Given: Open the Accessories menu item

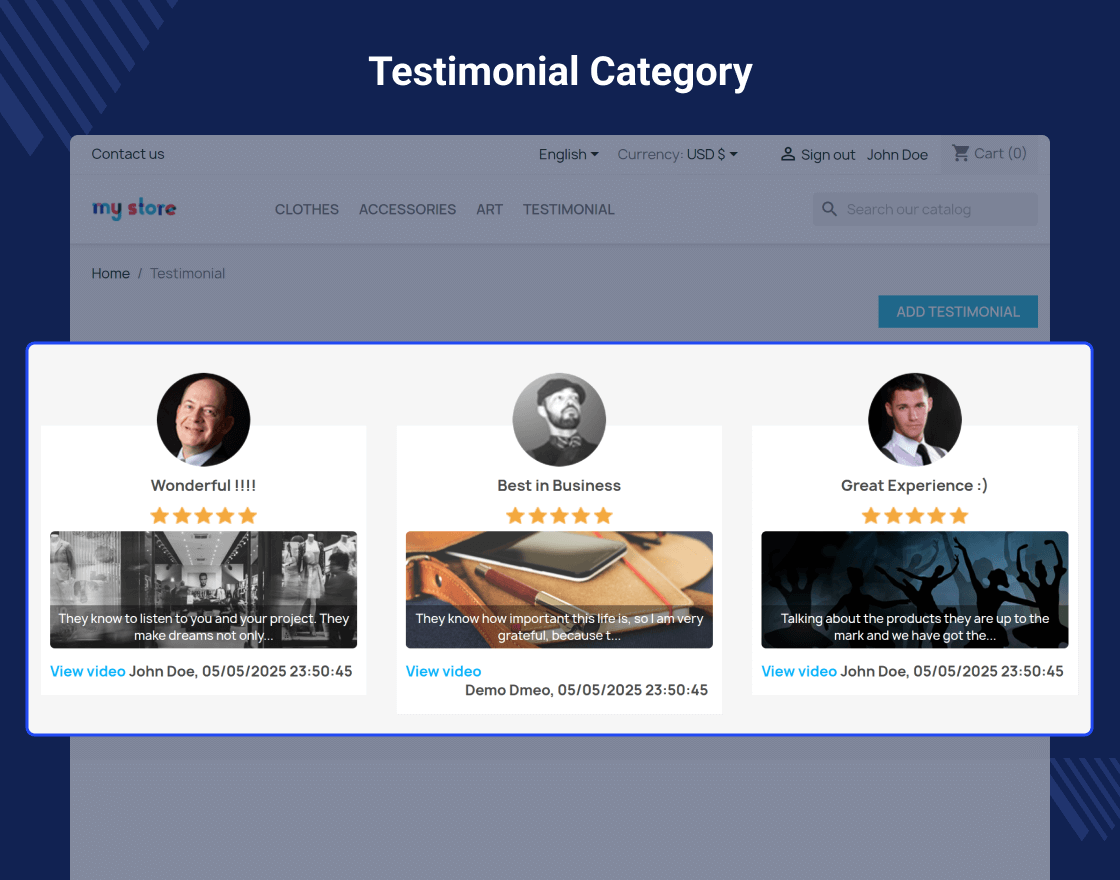Looking at the screenshot, I should pos(407,209).
